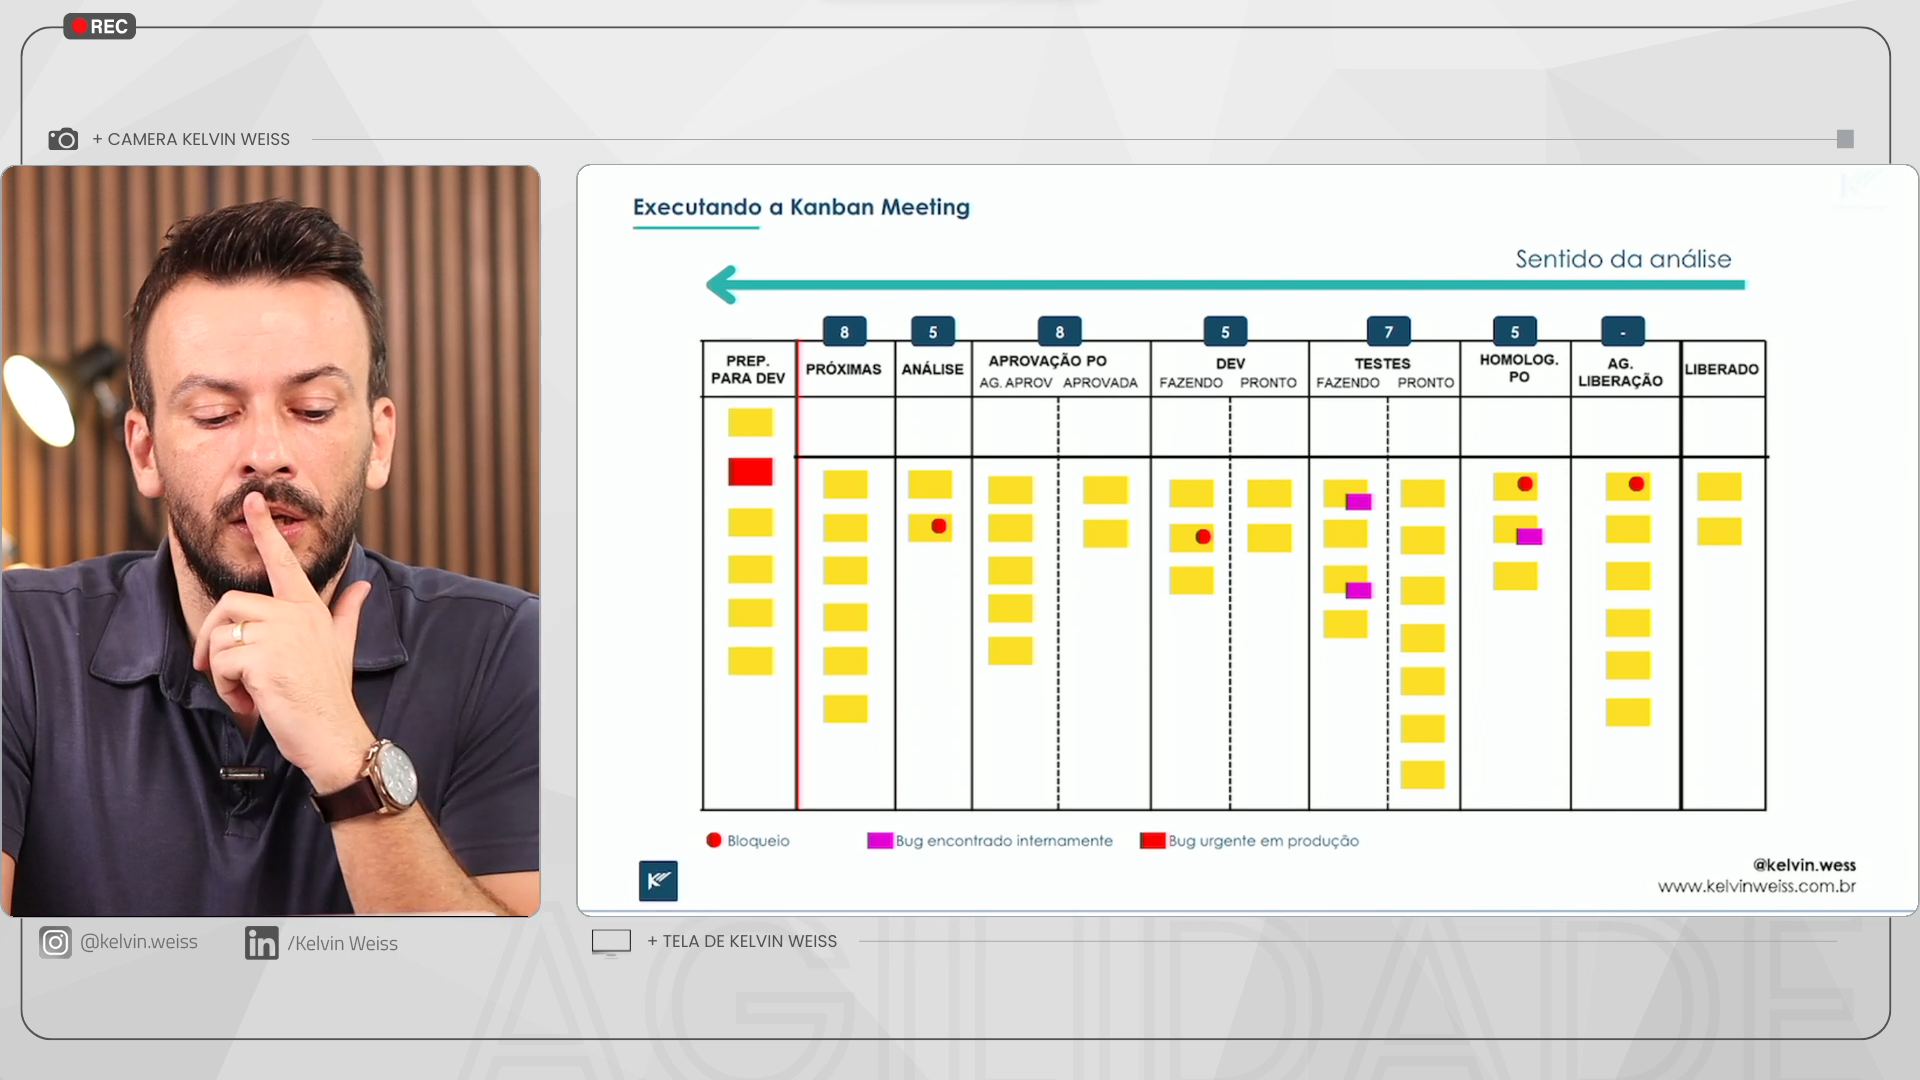1920x1080 pixels.
Task: Click the Bug urgente em produção legend text
Action: tap(1264, 841)
